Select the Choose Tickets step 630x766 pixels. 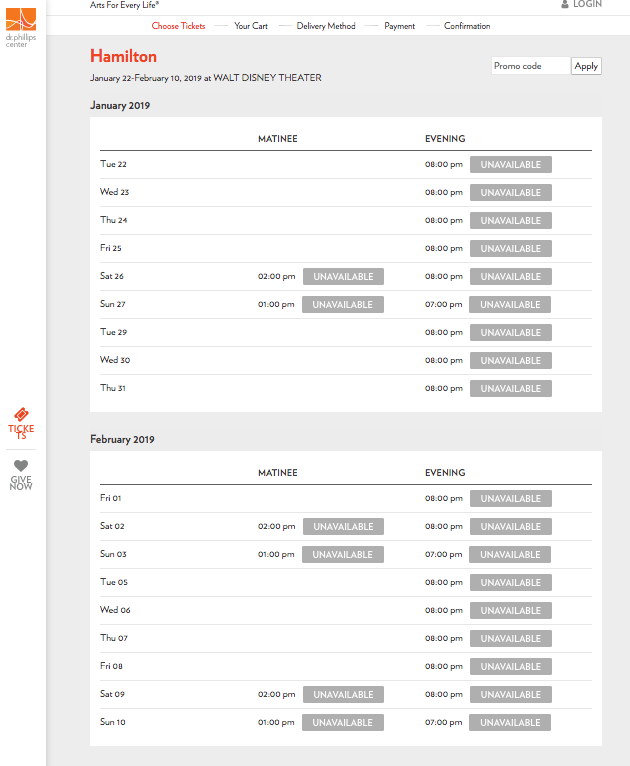click(x=178, y=26)
